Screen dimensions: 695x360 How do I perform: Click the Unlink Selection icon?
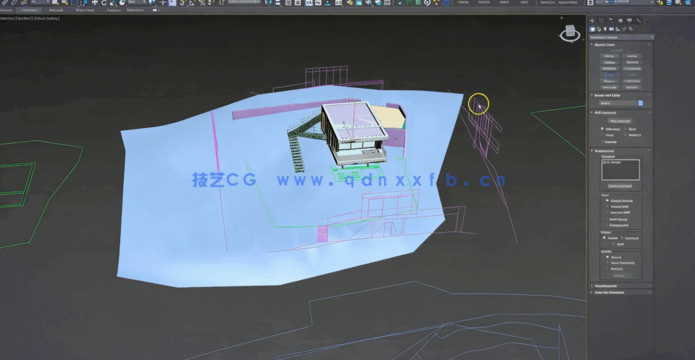pyautogui.click(x=14, y=3)
